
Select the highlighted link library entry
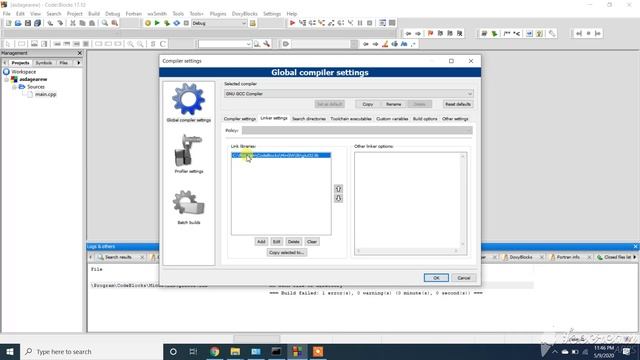coord(281,156)
